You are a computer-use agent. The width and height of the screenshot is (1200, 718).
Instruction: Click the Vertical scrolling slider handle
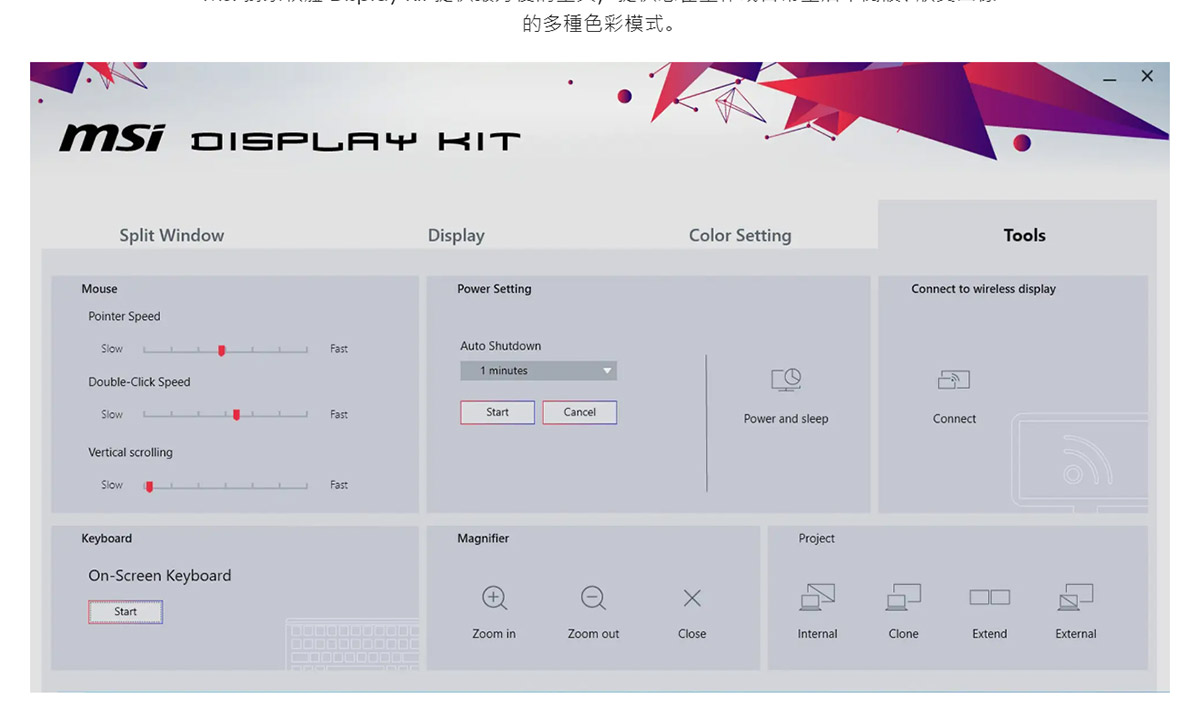tap(149, 486)
